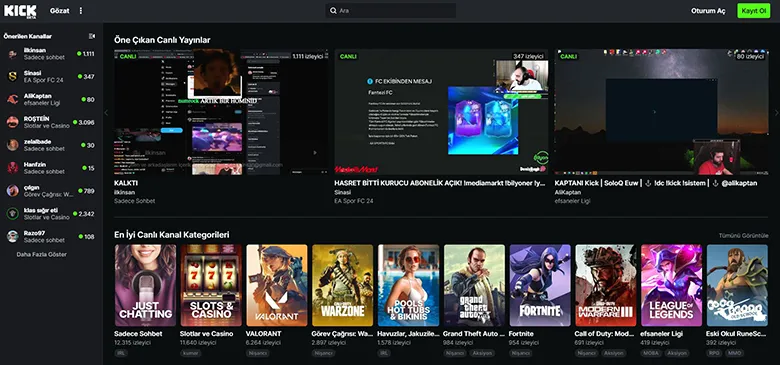Click Nişancı tag under VALORANT
Screen dimensions: 780x365
(258, 353)
